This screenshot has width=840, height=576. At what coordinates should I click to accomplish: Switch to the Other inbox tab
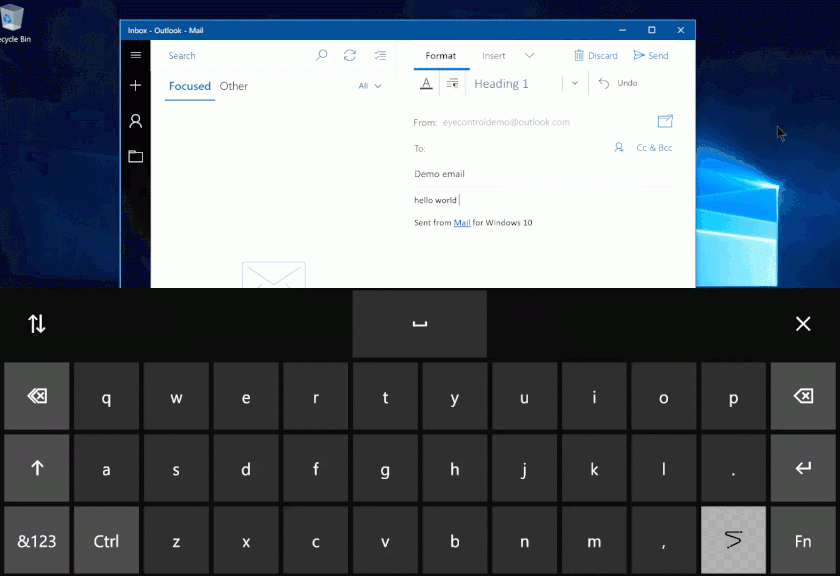pos(234,86)
